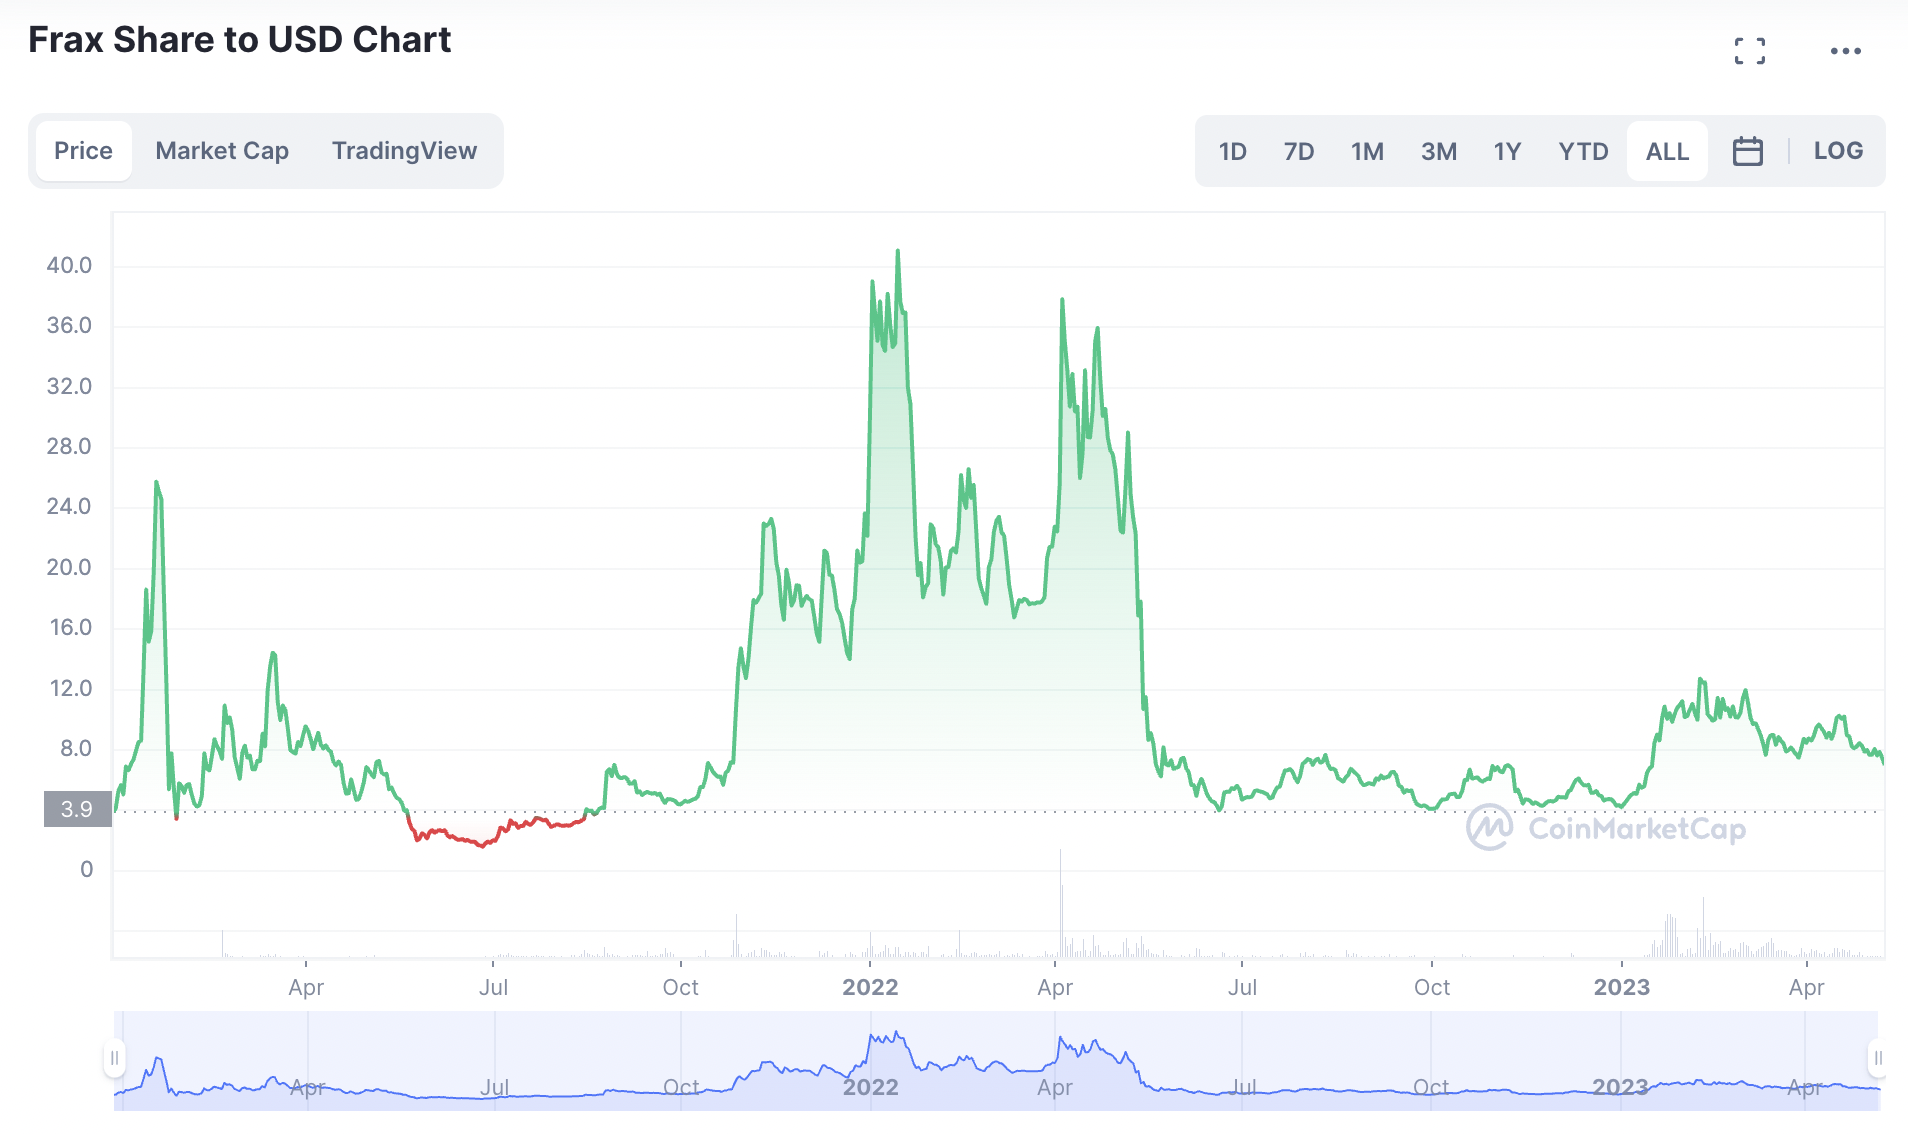
Task: Switch to the Market Cap tab
Action: tap(222, 151)
